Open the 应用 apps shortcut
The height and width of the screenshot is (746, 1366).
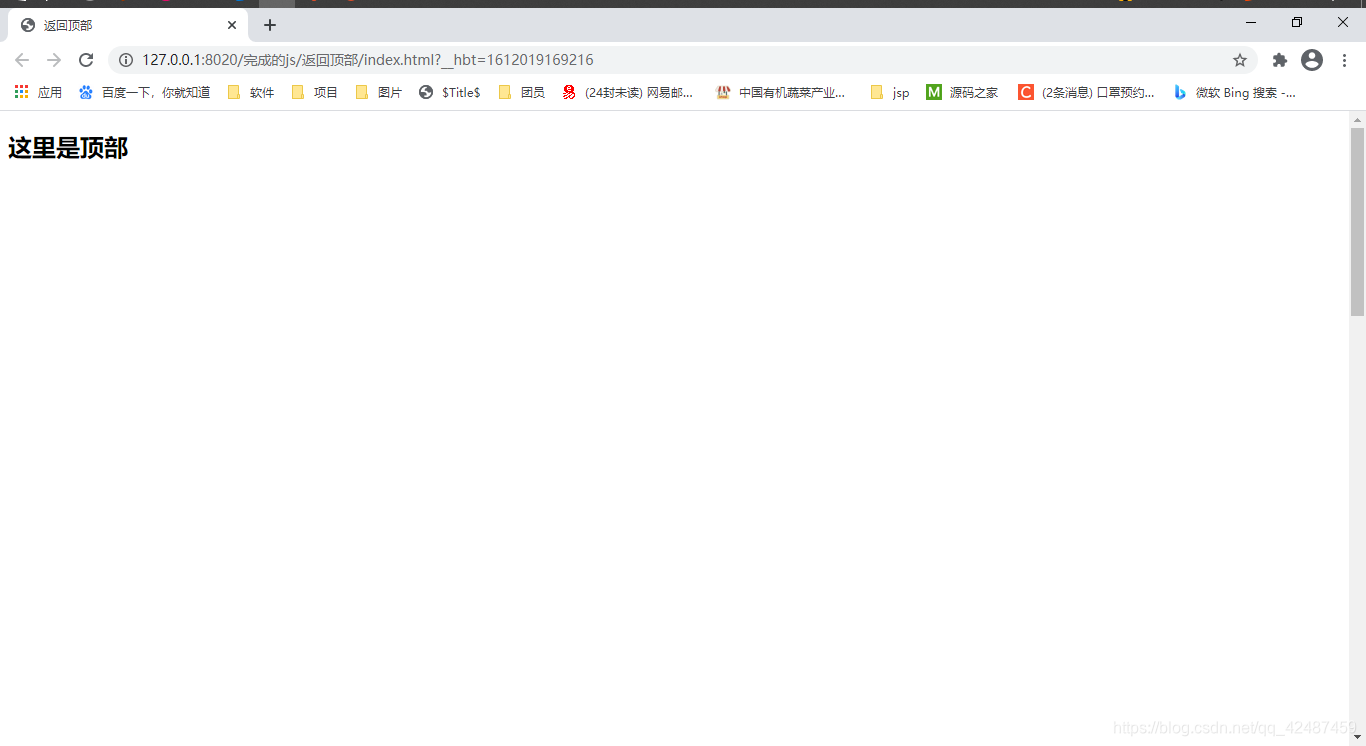(38, 92)
